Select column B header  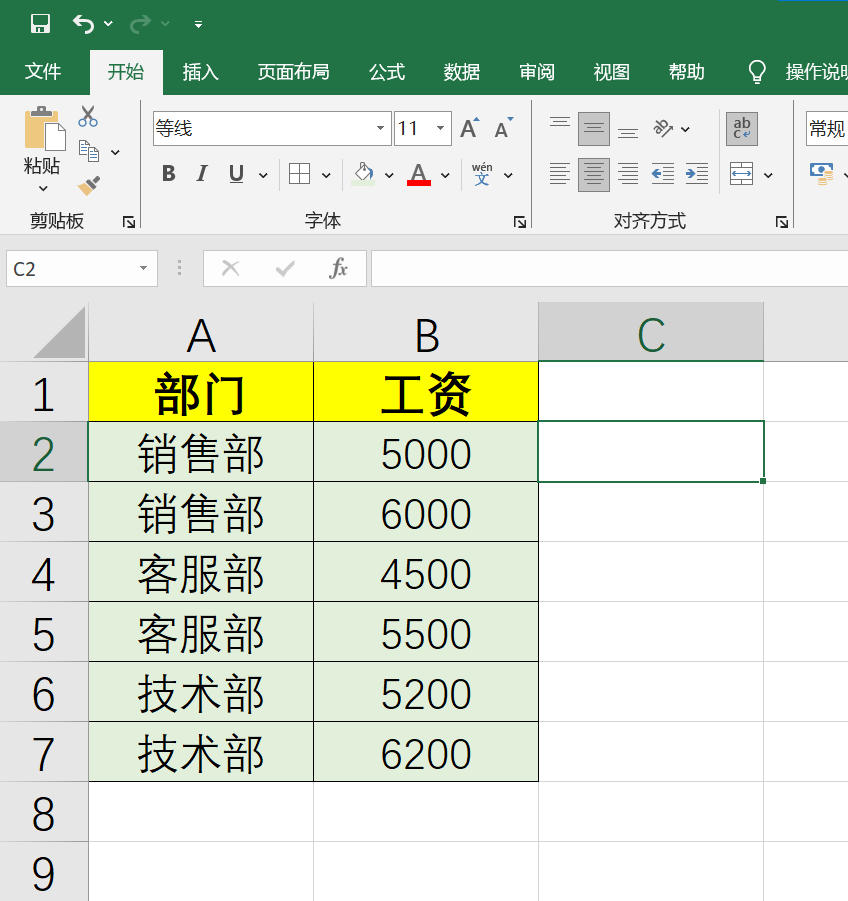point(426,333)
